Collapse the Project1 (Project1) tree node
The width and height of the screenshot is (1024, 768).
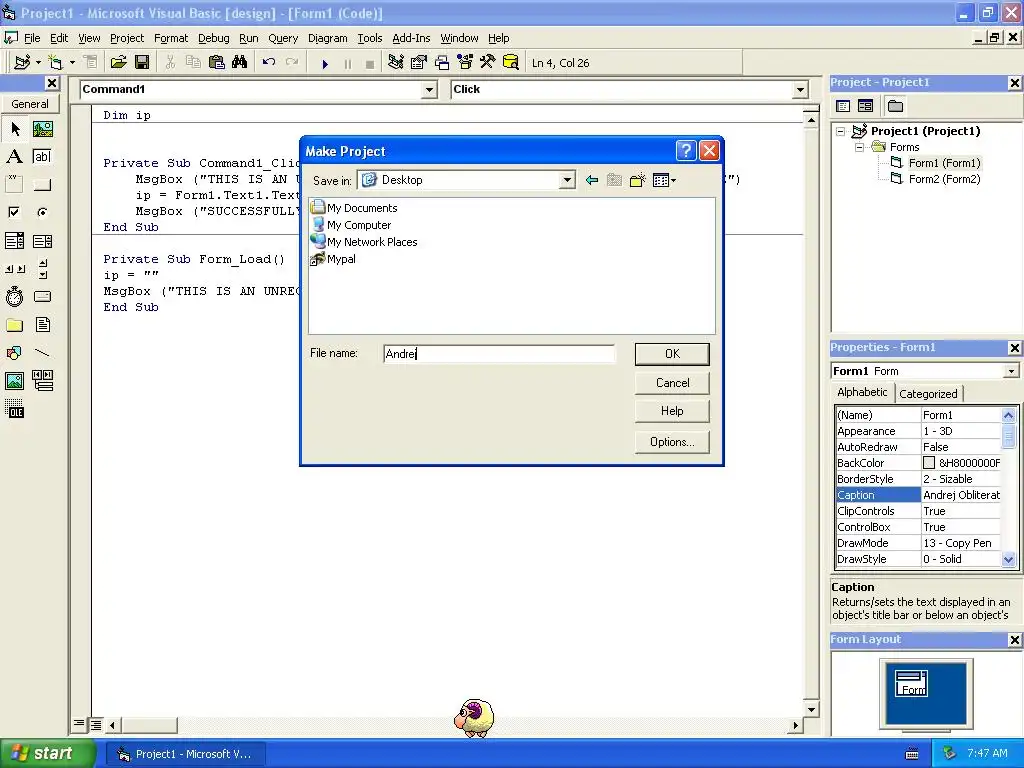click(841, 131)
